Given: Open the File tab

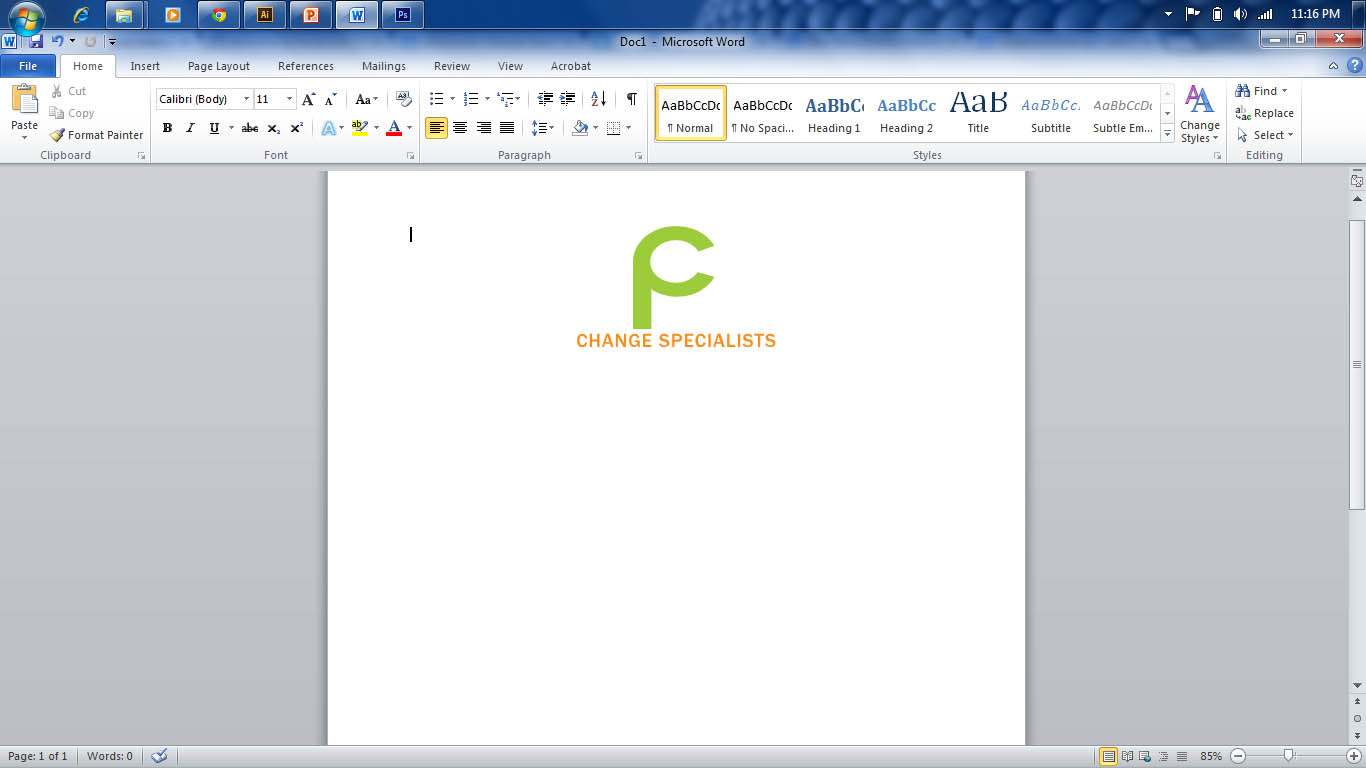Looking at the screenshot, I should click(x=28, y=66).
